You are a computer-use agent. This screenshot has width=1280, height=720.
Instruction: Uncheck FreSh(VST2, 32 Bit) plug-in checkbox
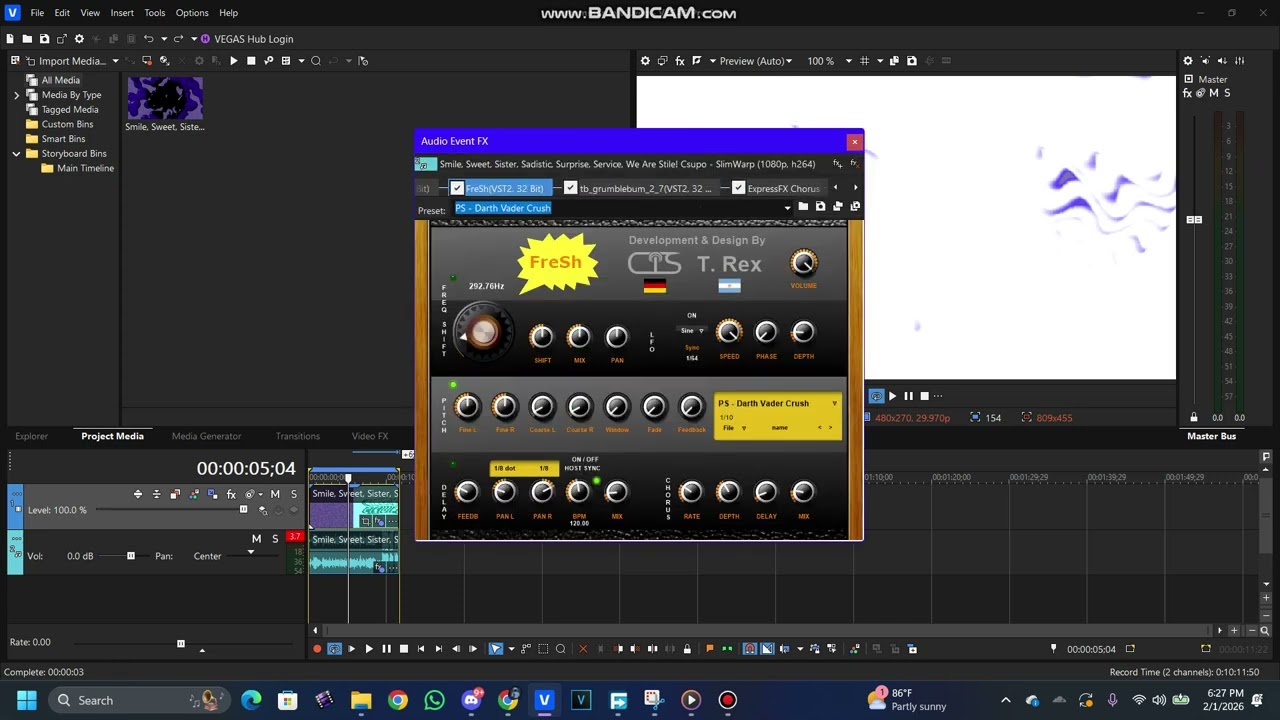click(x=457, y=188)
